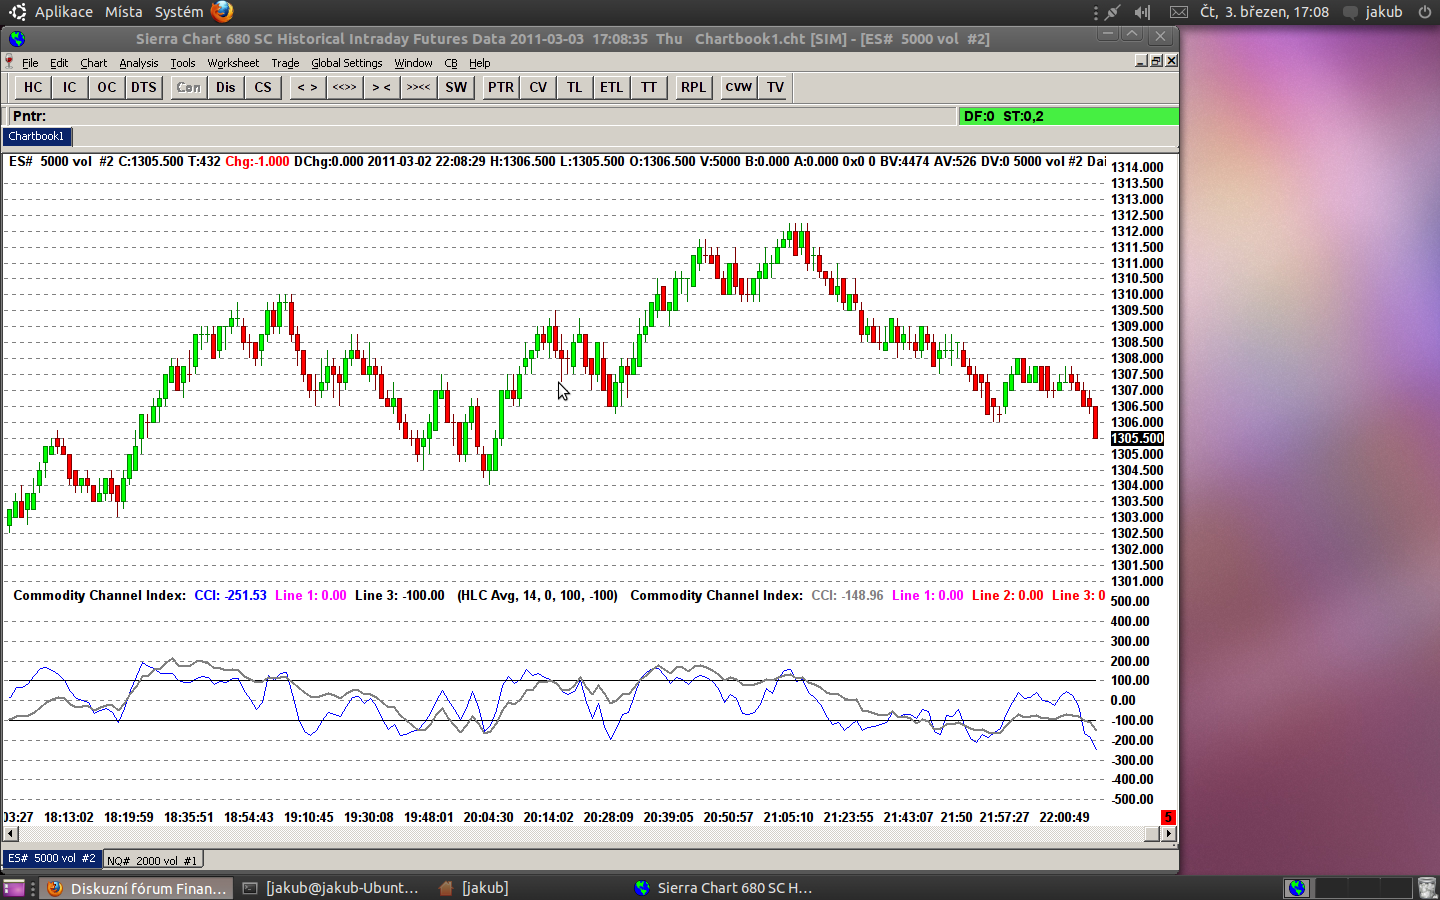
Task: Click the red '5' box beside the time axis
Action: (1168, 817)
